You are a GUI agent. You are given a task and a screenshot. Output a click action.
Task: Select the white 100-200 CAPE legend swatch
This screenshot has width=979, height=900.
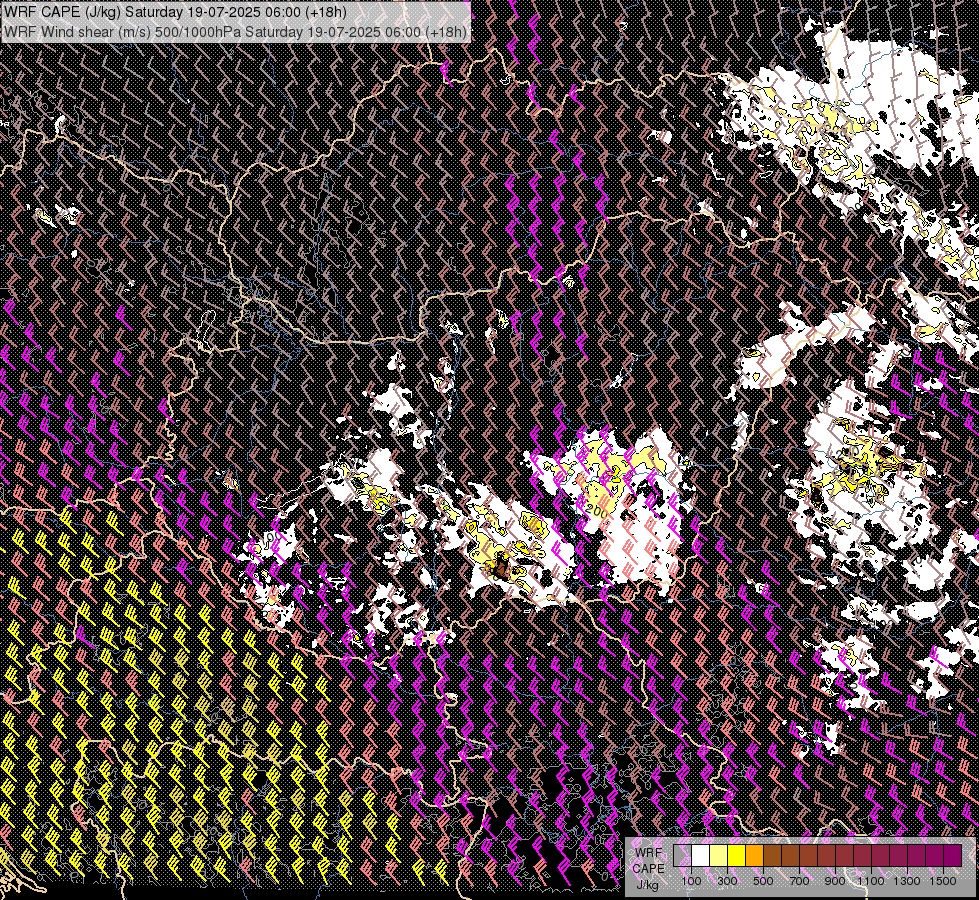tap(701, 856)
